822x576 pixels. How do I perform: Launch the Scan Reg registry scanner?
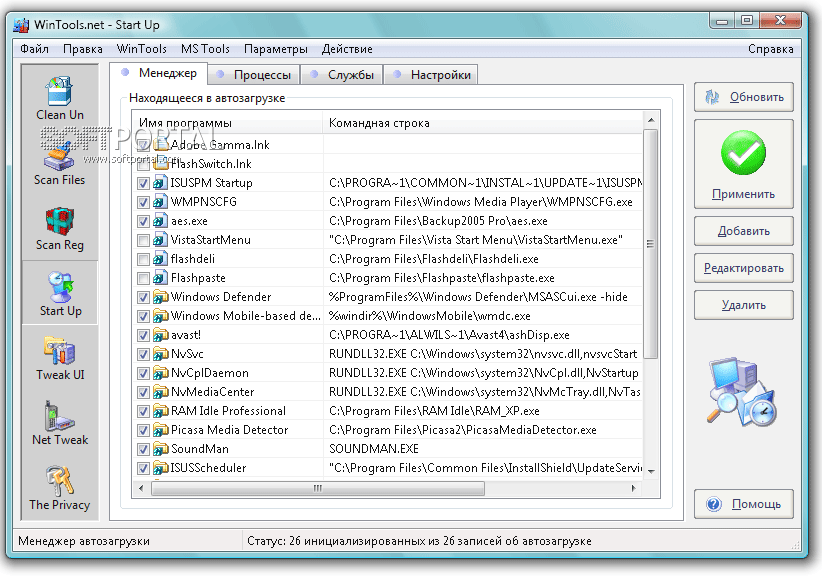(60, 229)
